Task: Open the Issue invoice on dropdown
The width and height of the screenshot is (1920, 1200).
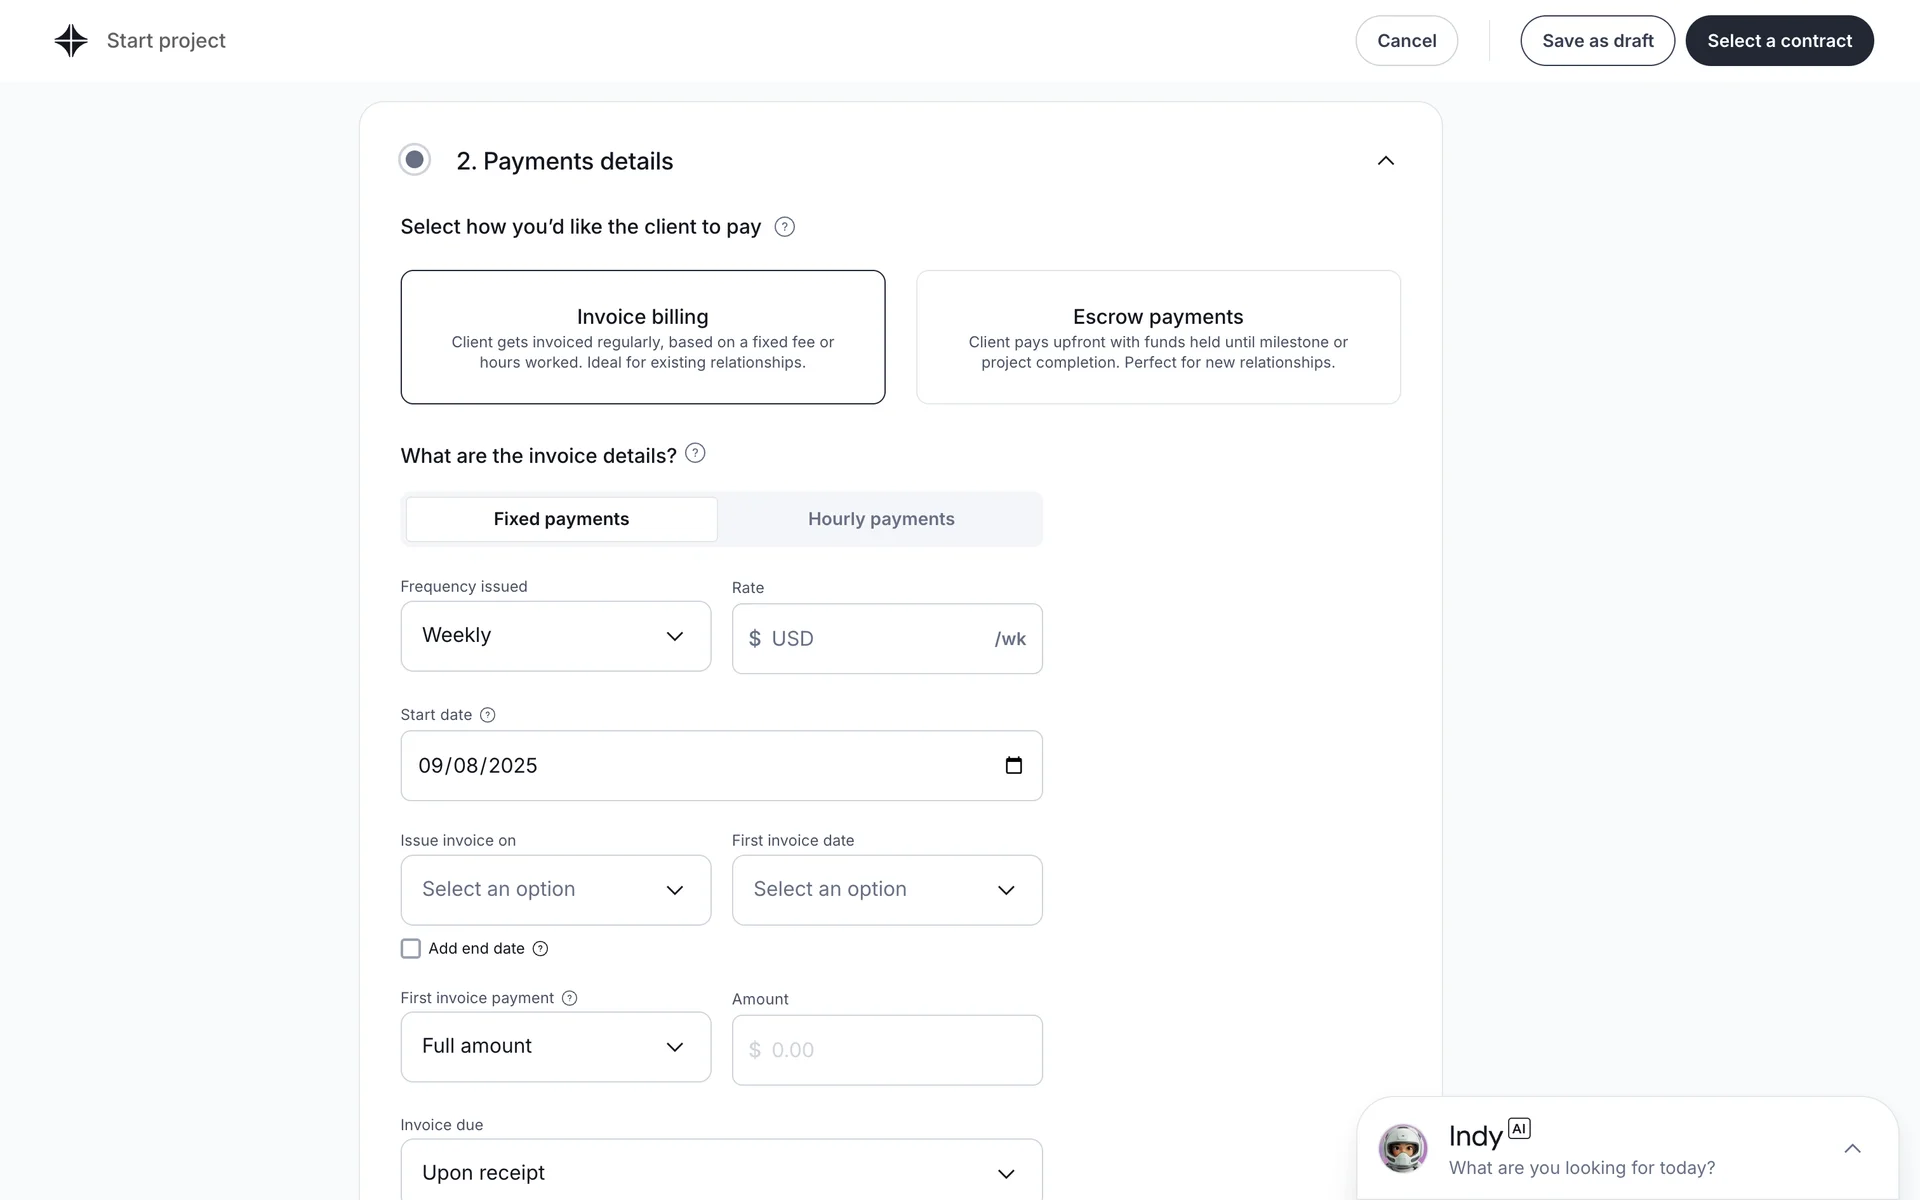Action: [555, 890]
